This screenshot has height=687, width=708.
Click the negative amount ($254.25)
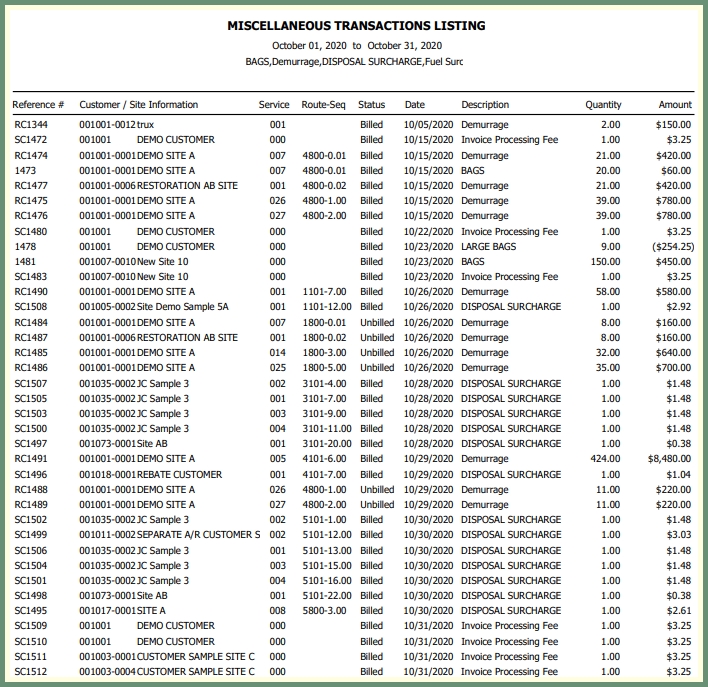670,246
